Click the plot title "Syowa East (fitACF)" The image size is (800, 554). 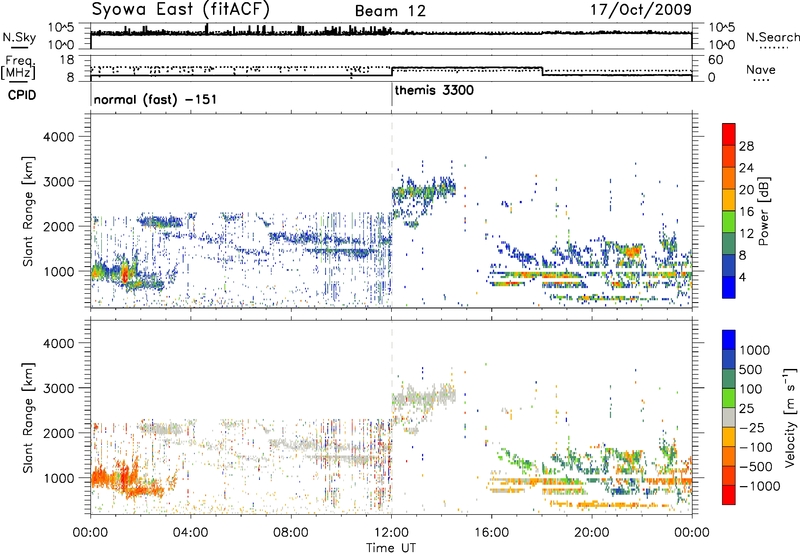pyautogui.click(x=181, y=9)
